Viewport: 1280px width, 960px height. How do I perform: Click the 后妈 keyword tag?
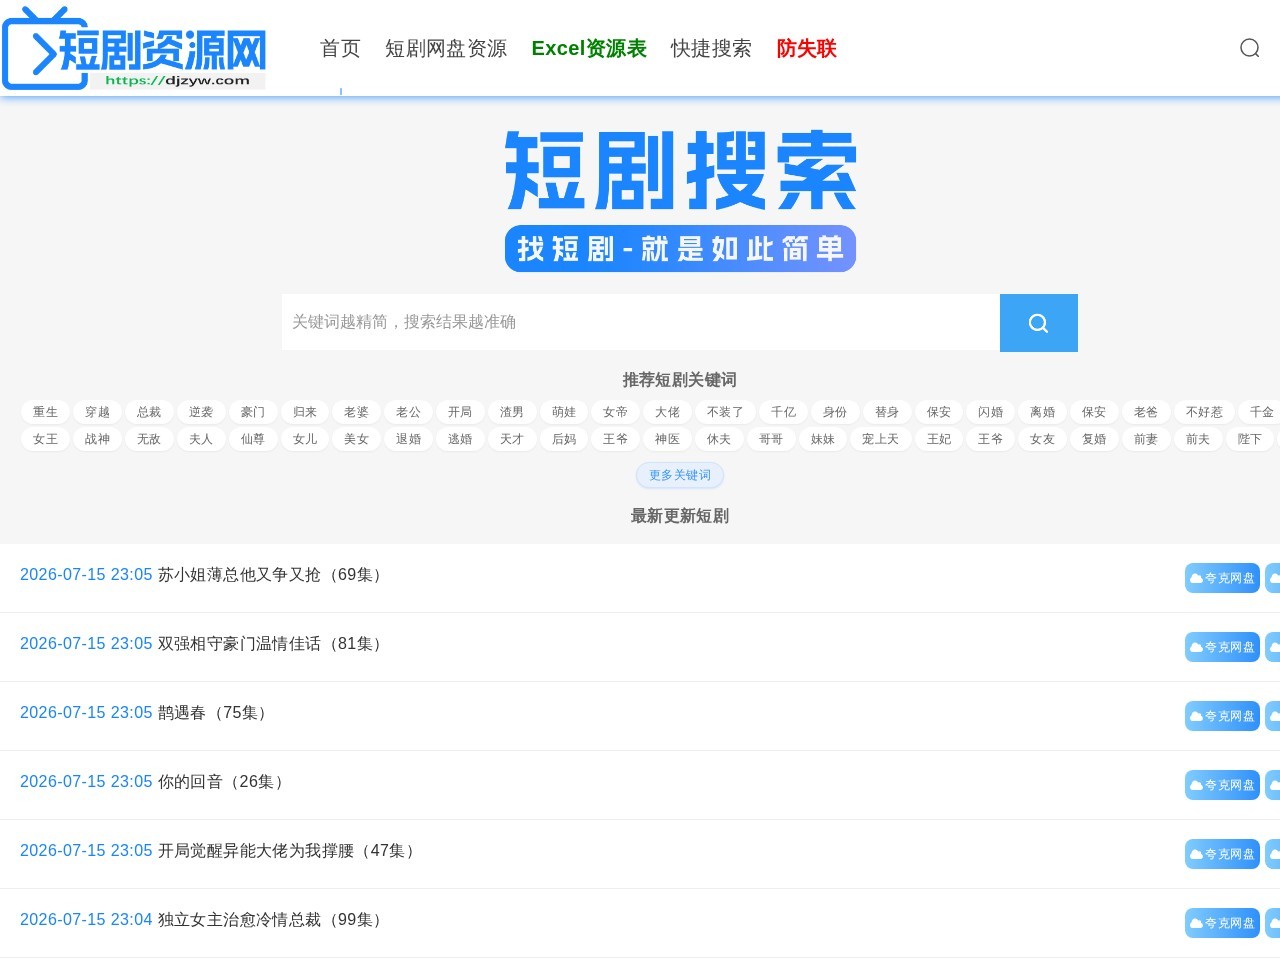click(564, 439)
